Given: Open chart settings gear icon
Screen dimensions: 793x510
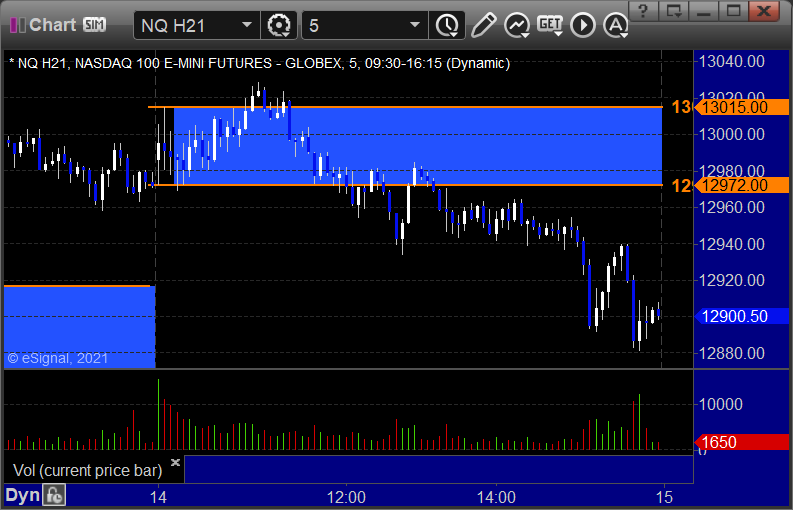Looking at the screenshot, I should click(x=279, y=25).
